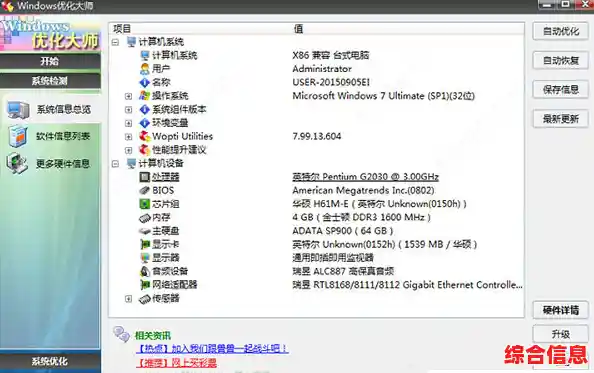594x373 pixels.
Task: Click the network adapter icon beside 网络适配器
Action: point(144,285)
